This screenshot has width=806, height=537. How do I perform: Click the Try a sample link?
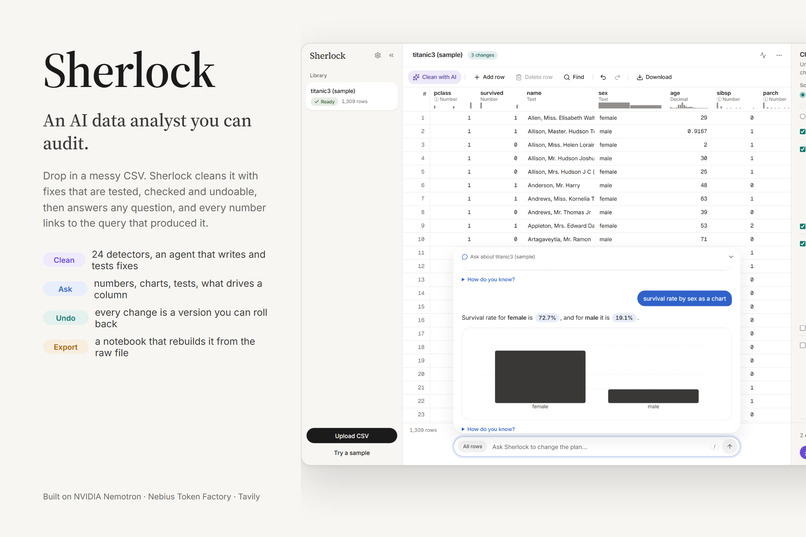352,453
